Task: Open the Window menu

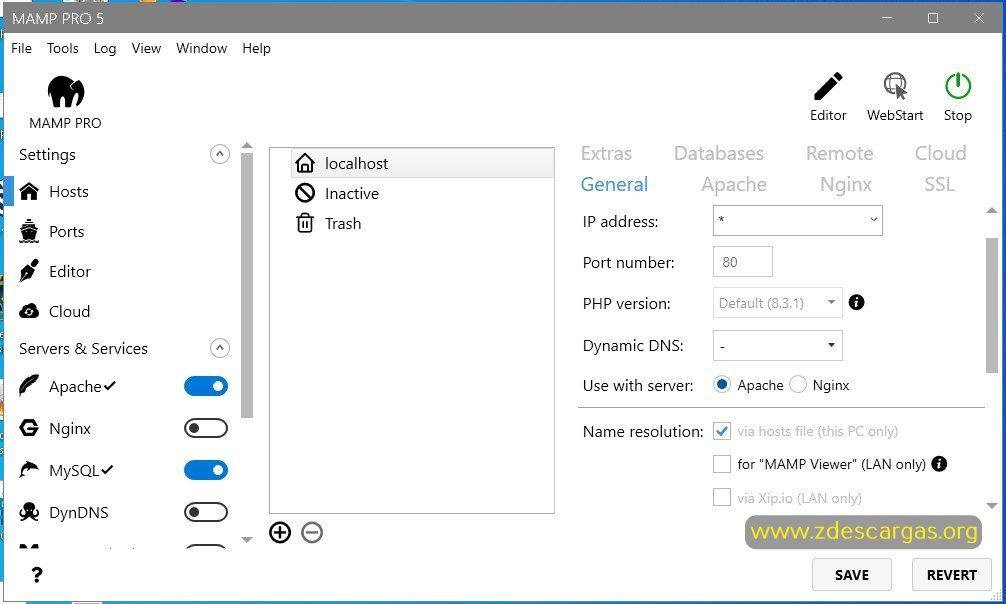Action: pos(201,48)
